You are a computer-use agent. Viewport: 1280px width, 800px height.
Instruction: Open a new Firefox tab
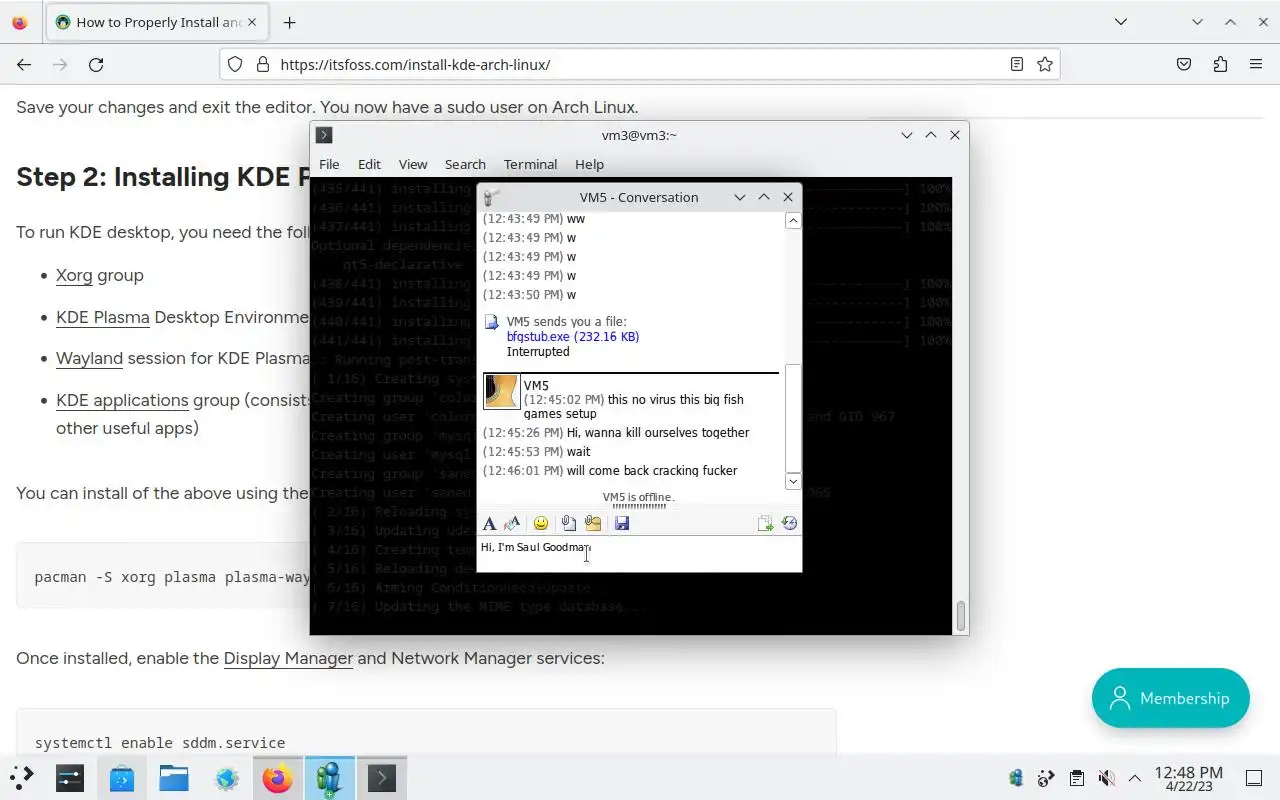pyautogui.click(x=289, y=22)
